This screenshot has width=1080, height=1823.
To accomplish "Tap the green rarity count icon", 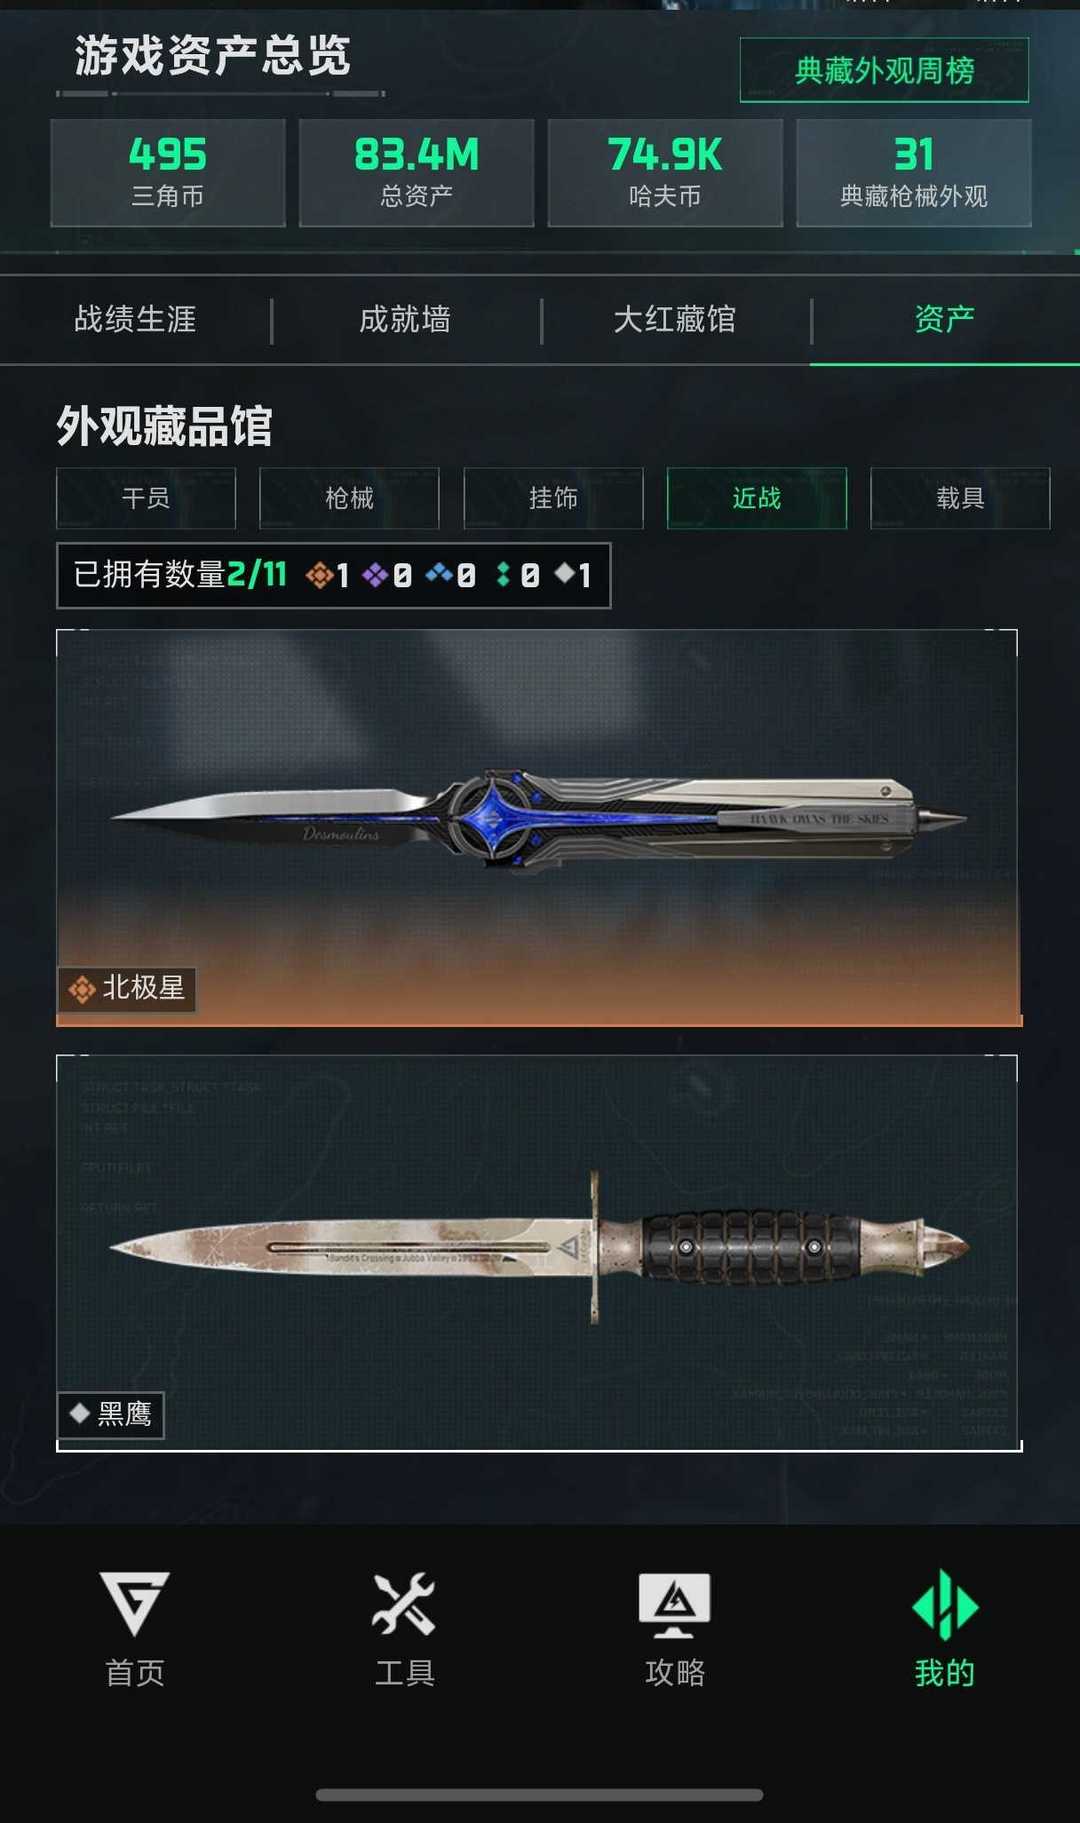I will point(503,574).
